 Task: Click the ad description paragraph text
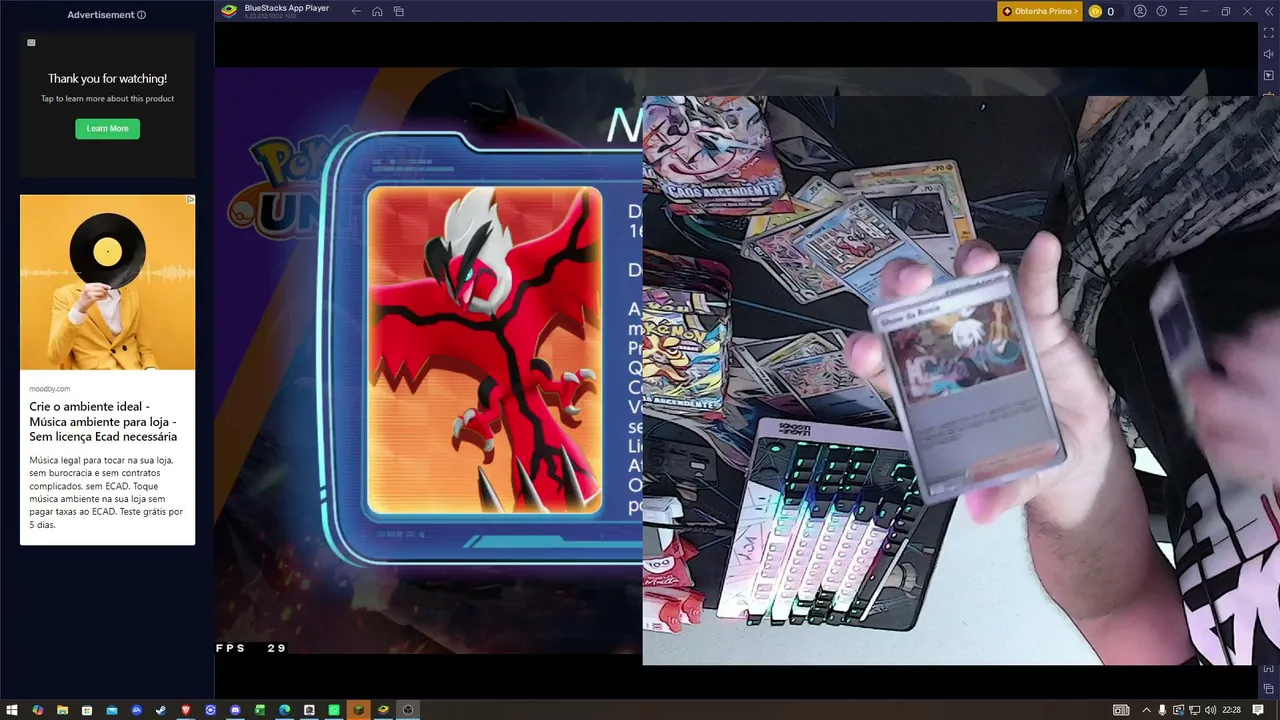point(106,492)
